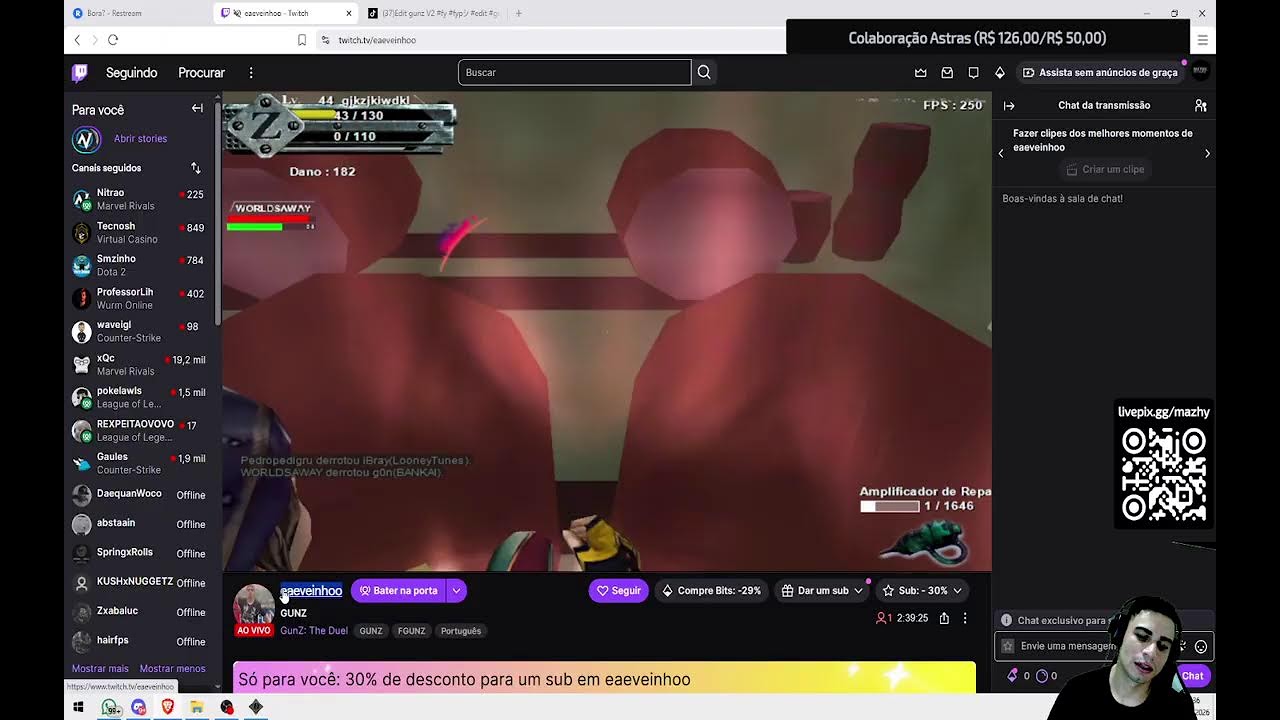Screen dimensions: 1280x720
Task: Open the GunZ: The Duel category link
Action: [314, 631]
